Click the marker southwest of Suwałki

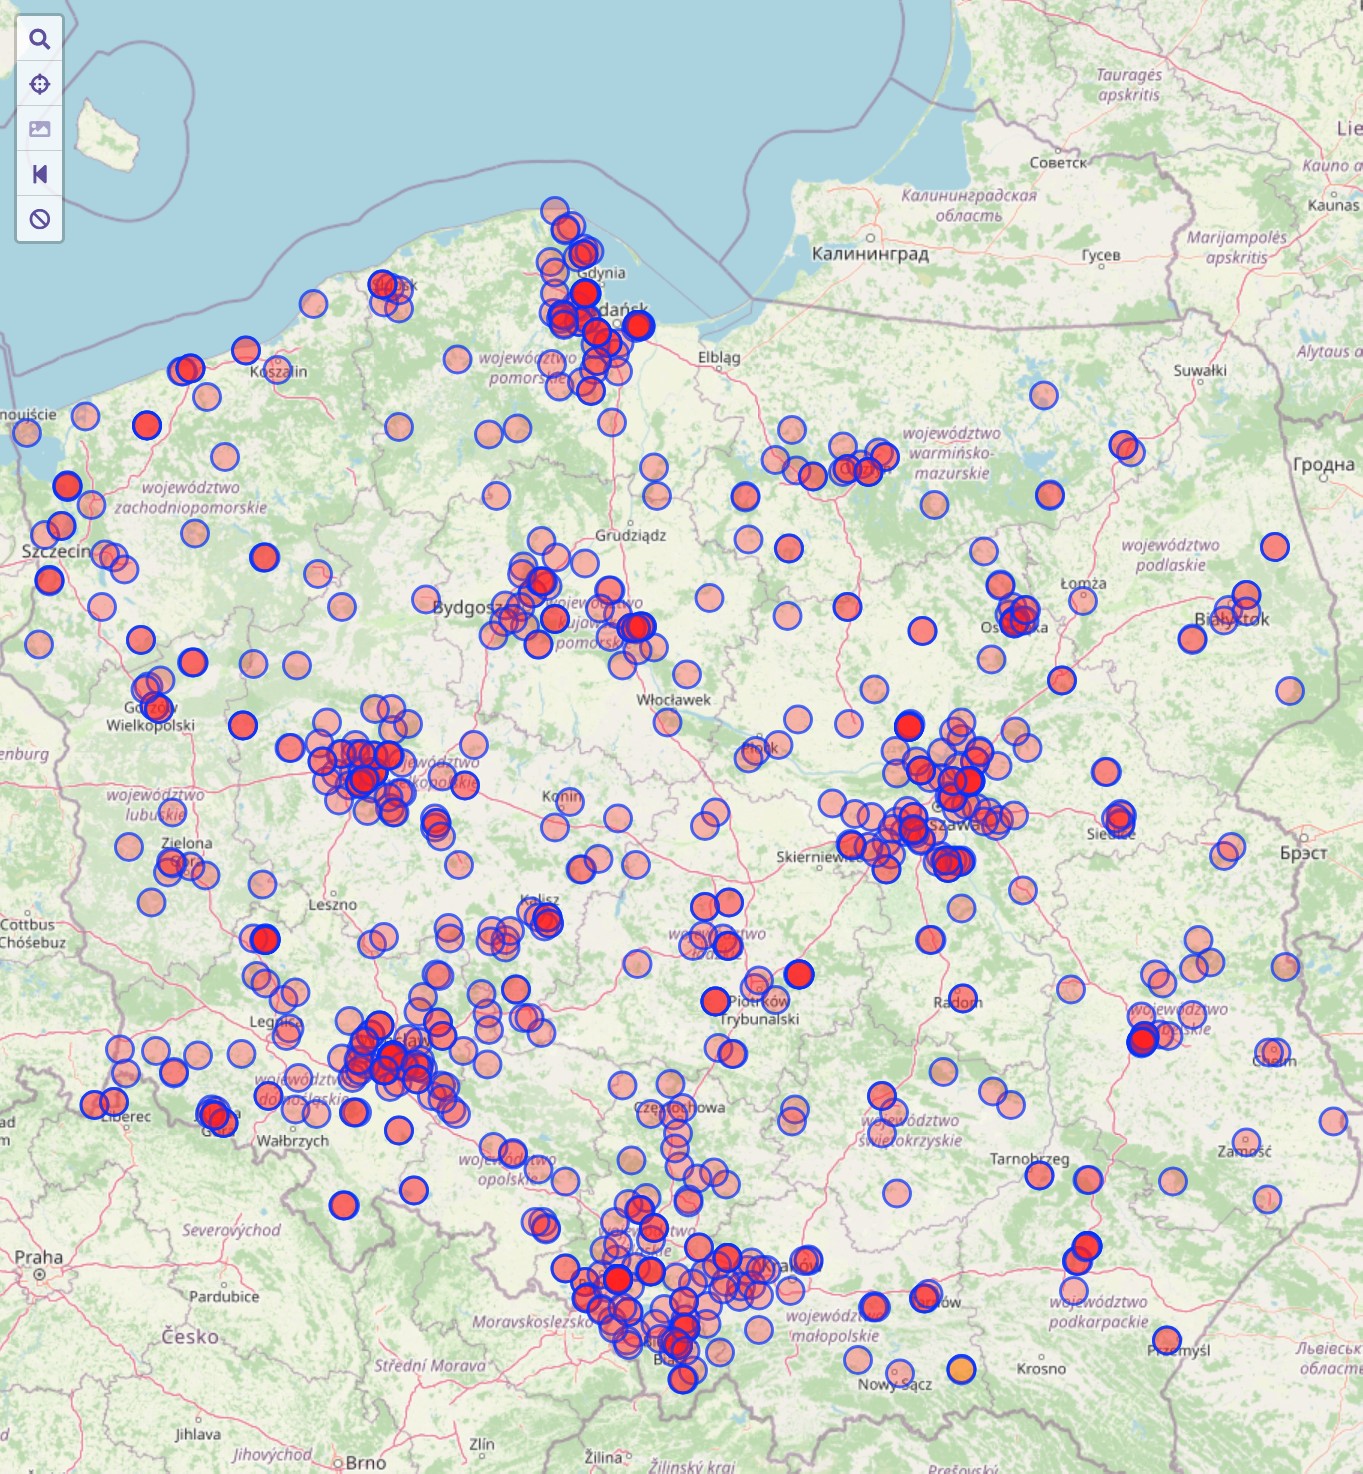click(1043, 395)
